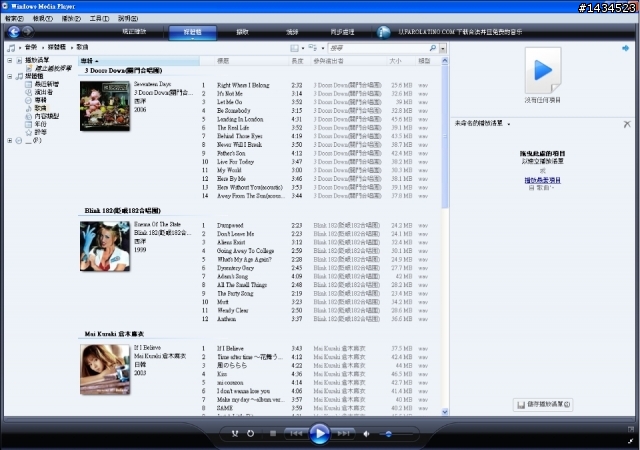Open the File menu
Image resolution: width=640 pixels, height=450 pixels.
(14, 18)
